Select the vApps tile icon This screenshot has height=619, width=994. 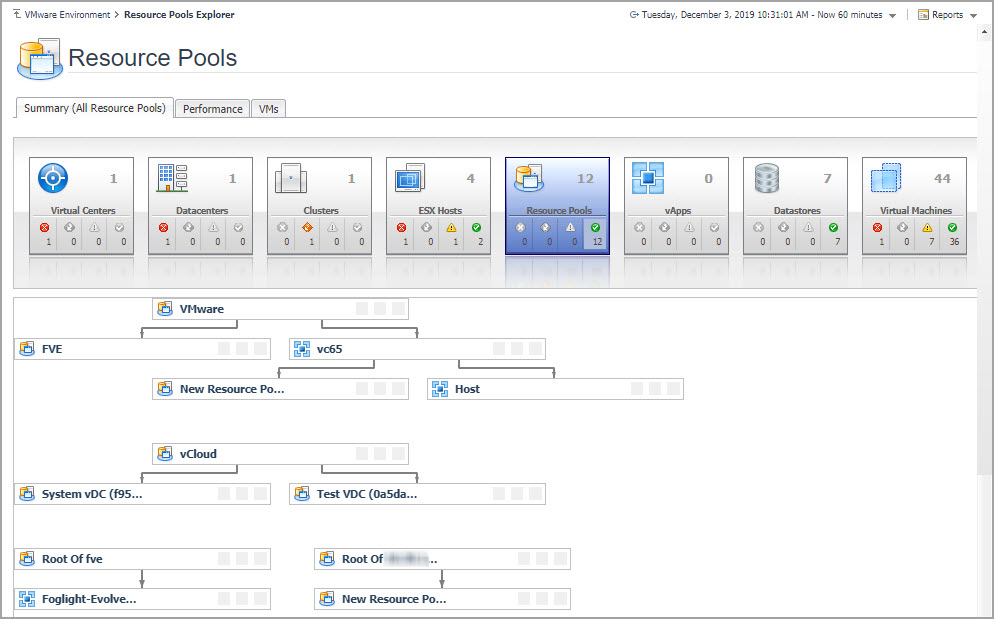[x=648, y=179]
